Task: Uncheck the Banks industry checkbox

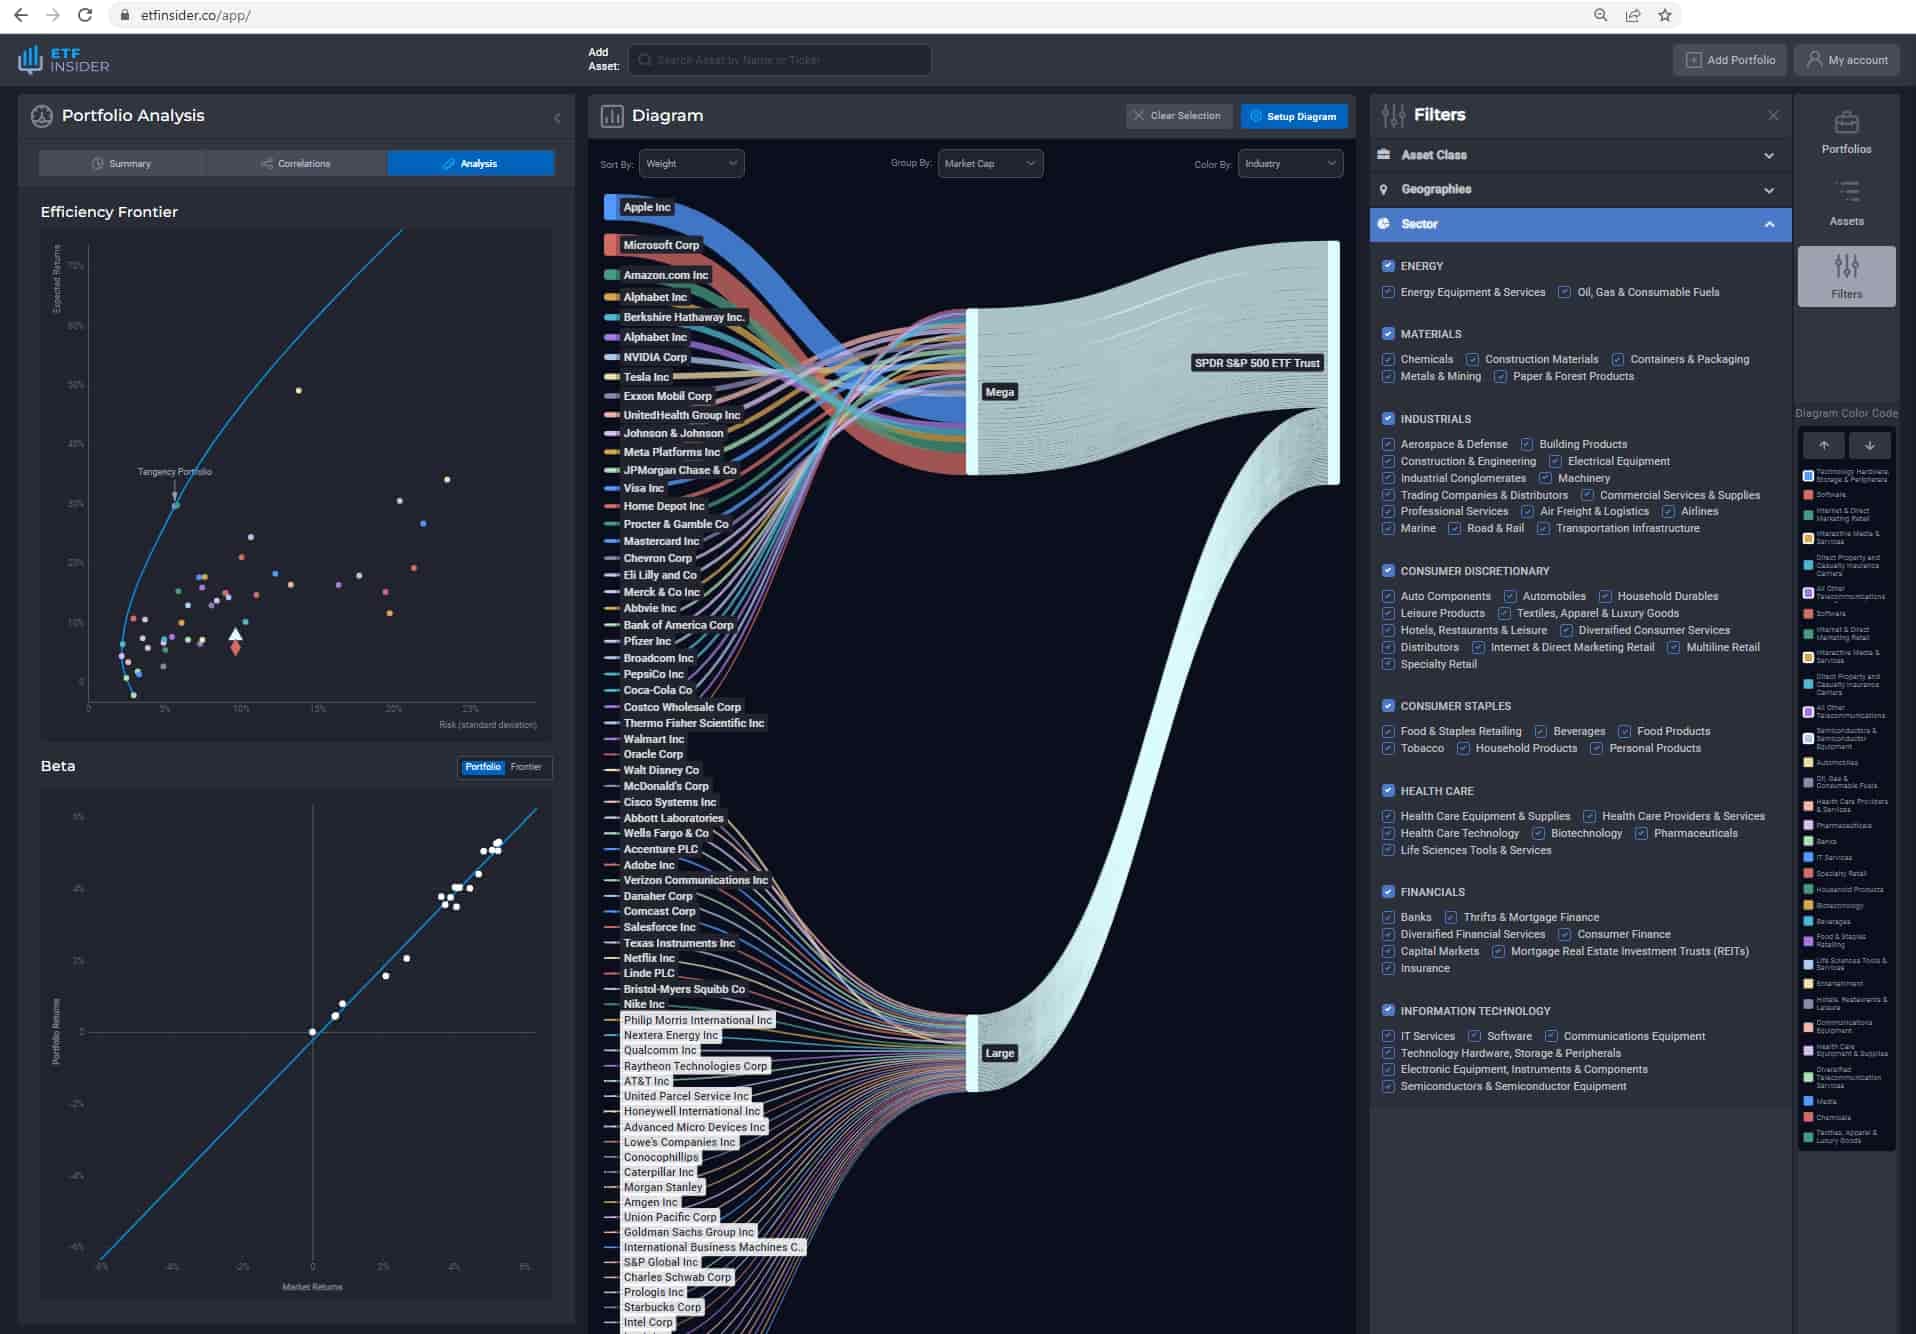Action: 1388,917
